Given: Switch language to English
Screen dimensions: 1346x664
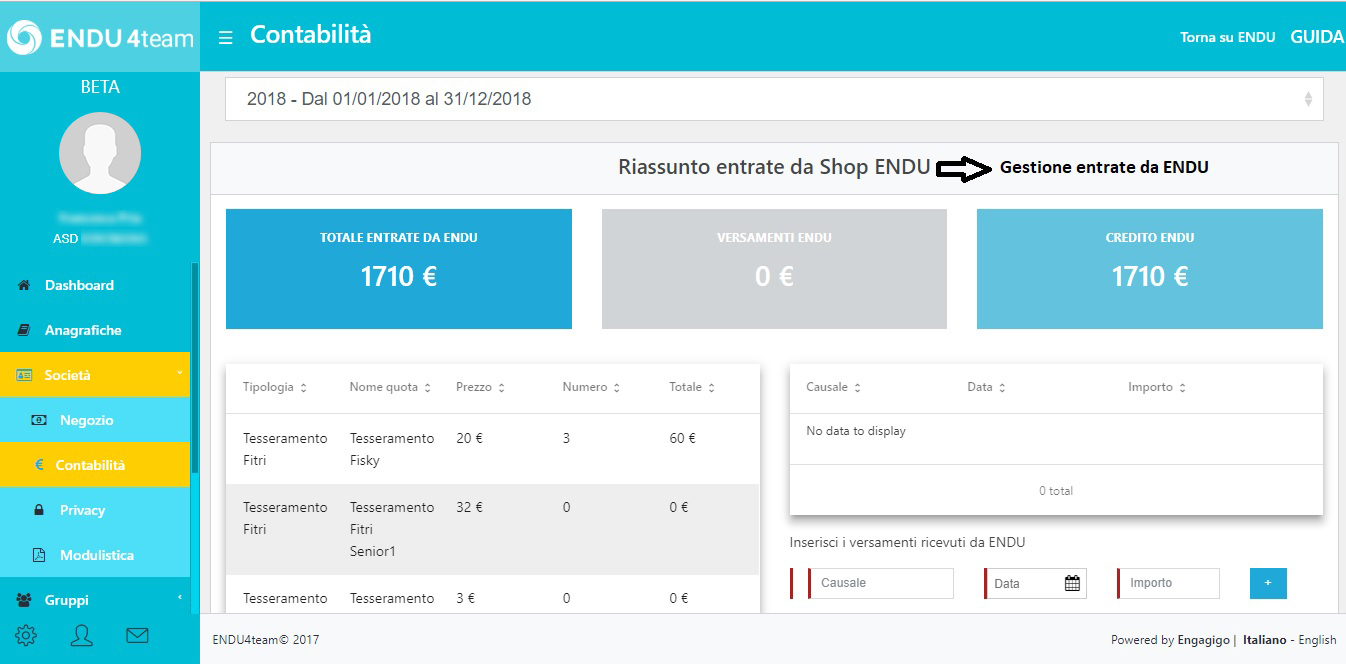Looking at the screenshot, I should [x=1317, y=640].
